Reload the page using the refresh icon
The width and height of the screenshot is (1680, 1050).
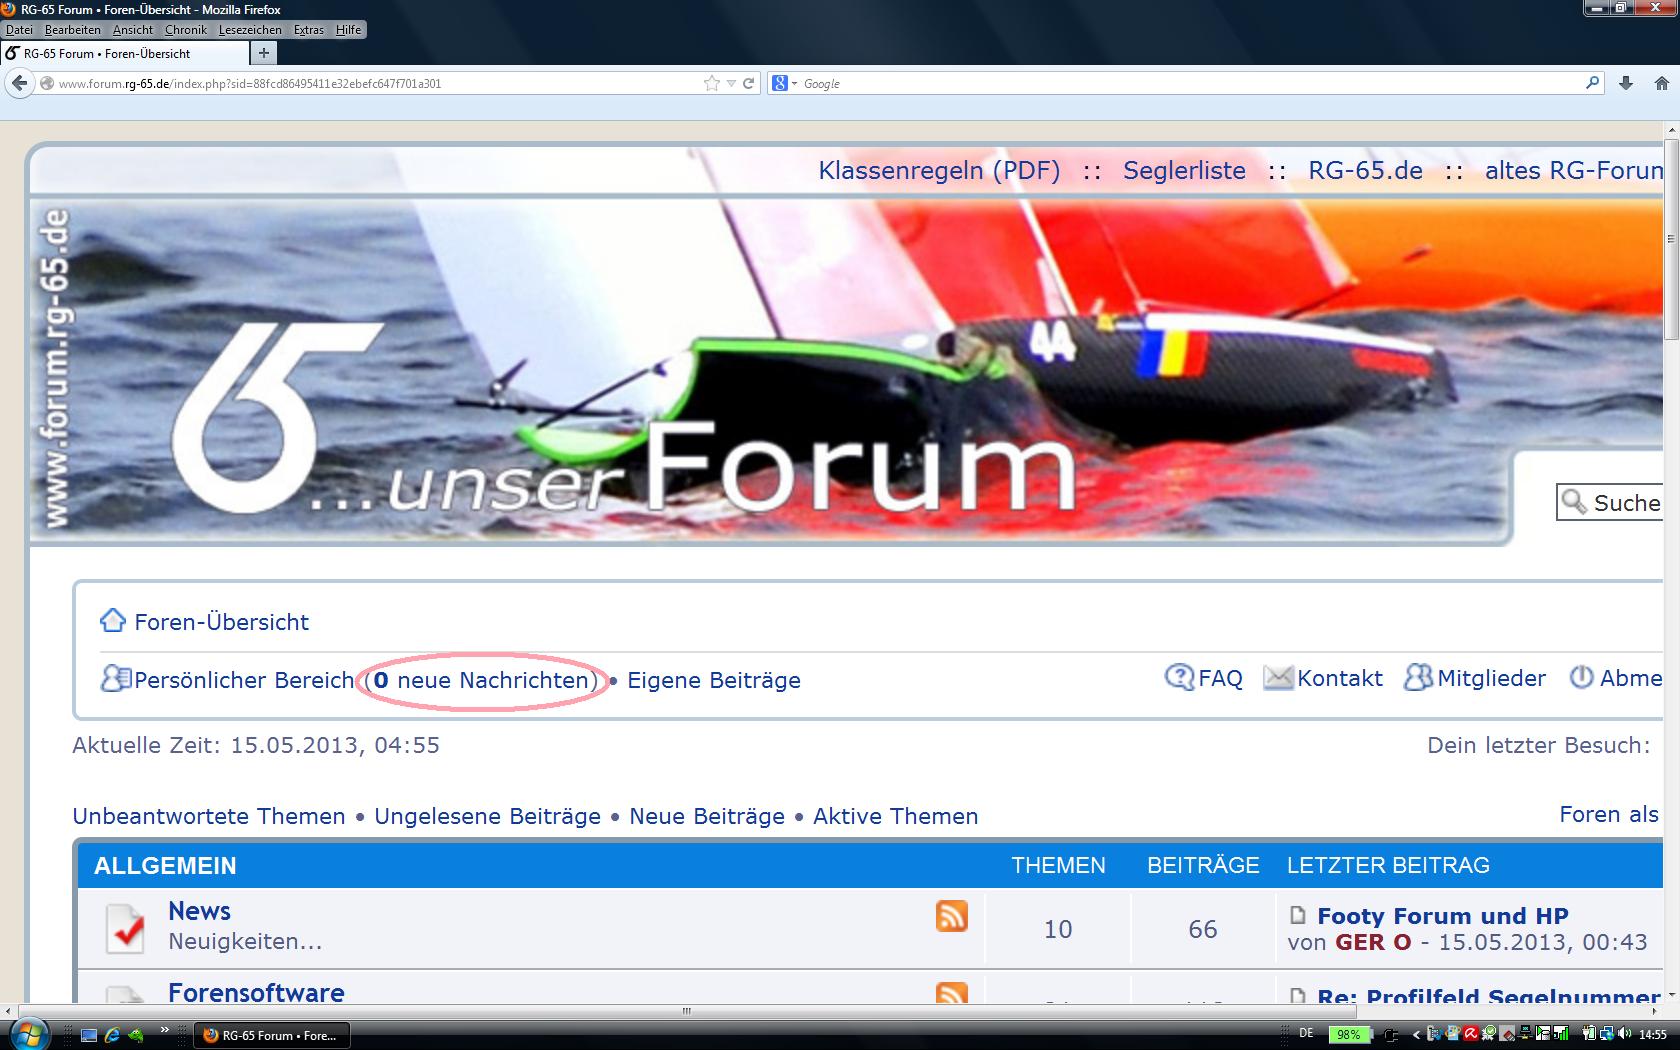[748, 83]
